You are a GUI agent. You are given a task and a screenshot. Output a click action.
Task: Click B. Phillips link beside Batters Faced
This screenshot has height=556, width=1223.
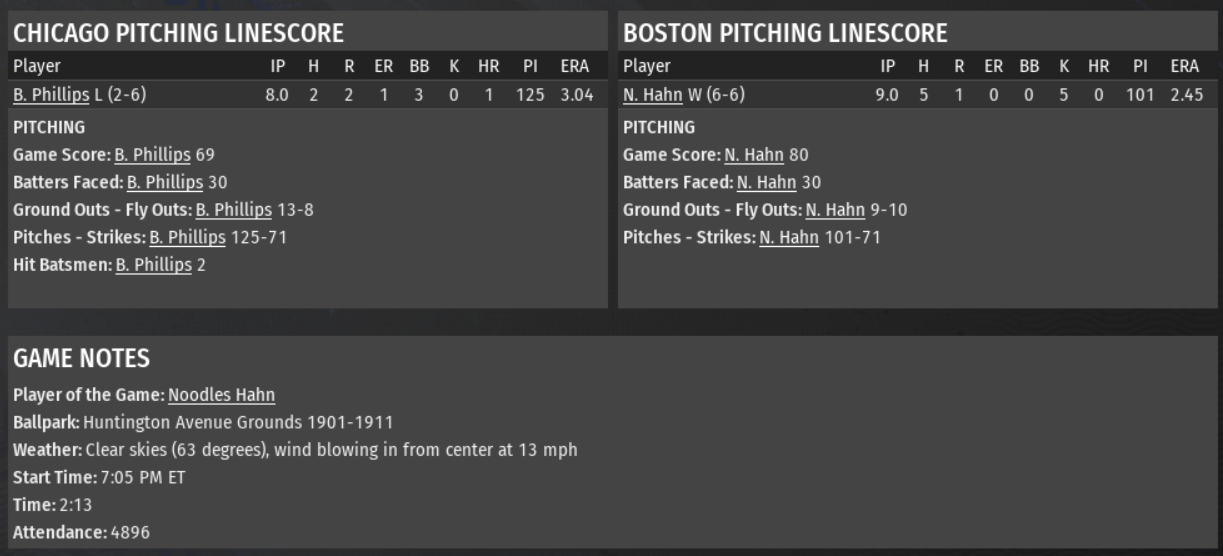coord(165,182)
